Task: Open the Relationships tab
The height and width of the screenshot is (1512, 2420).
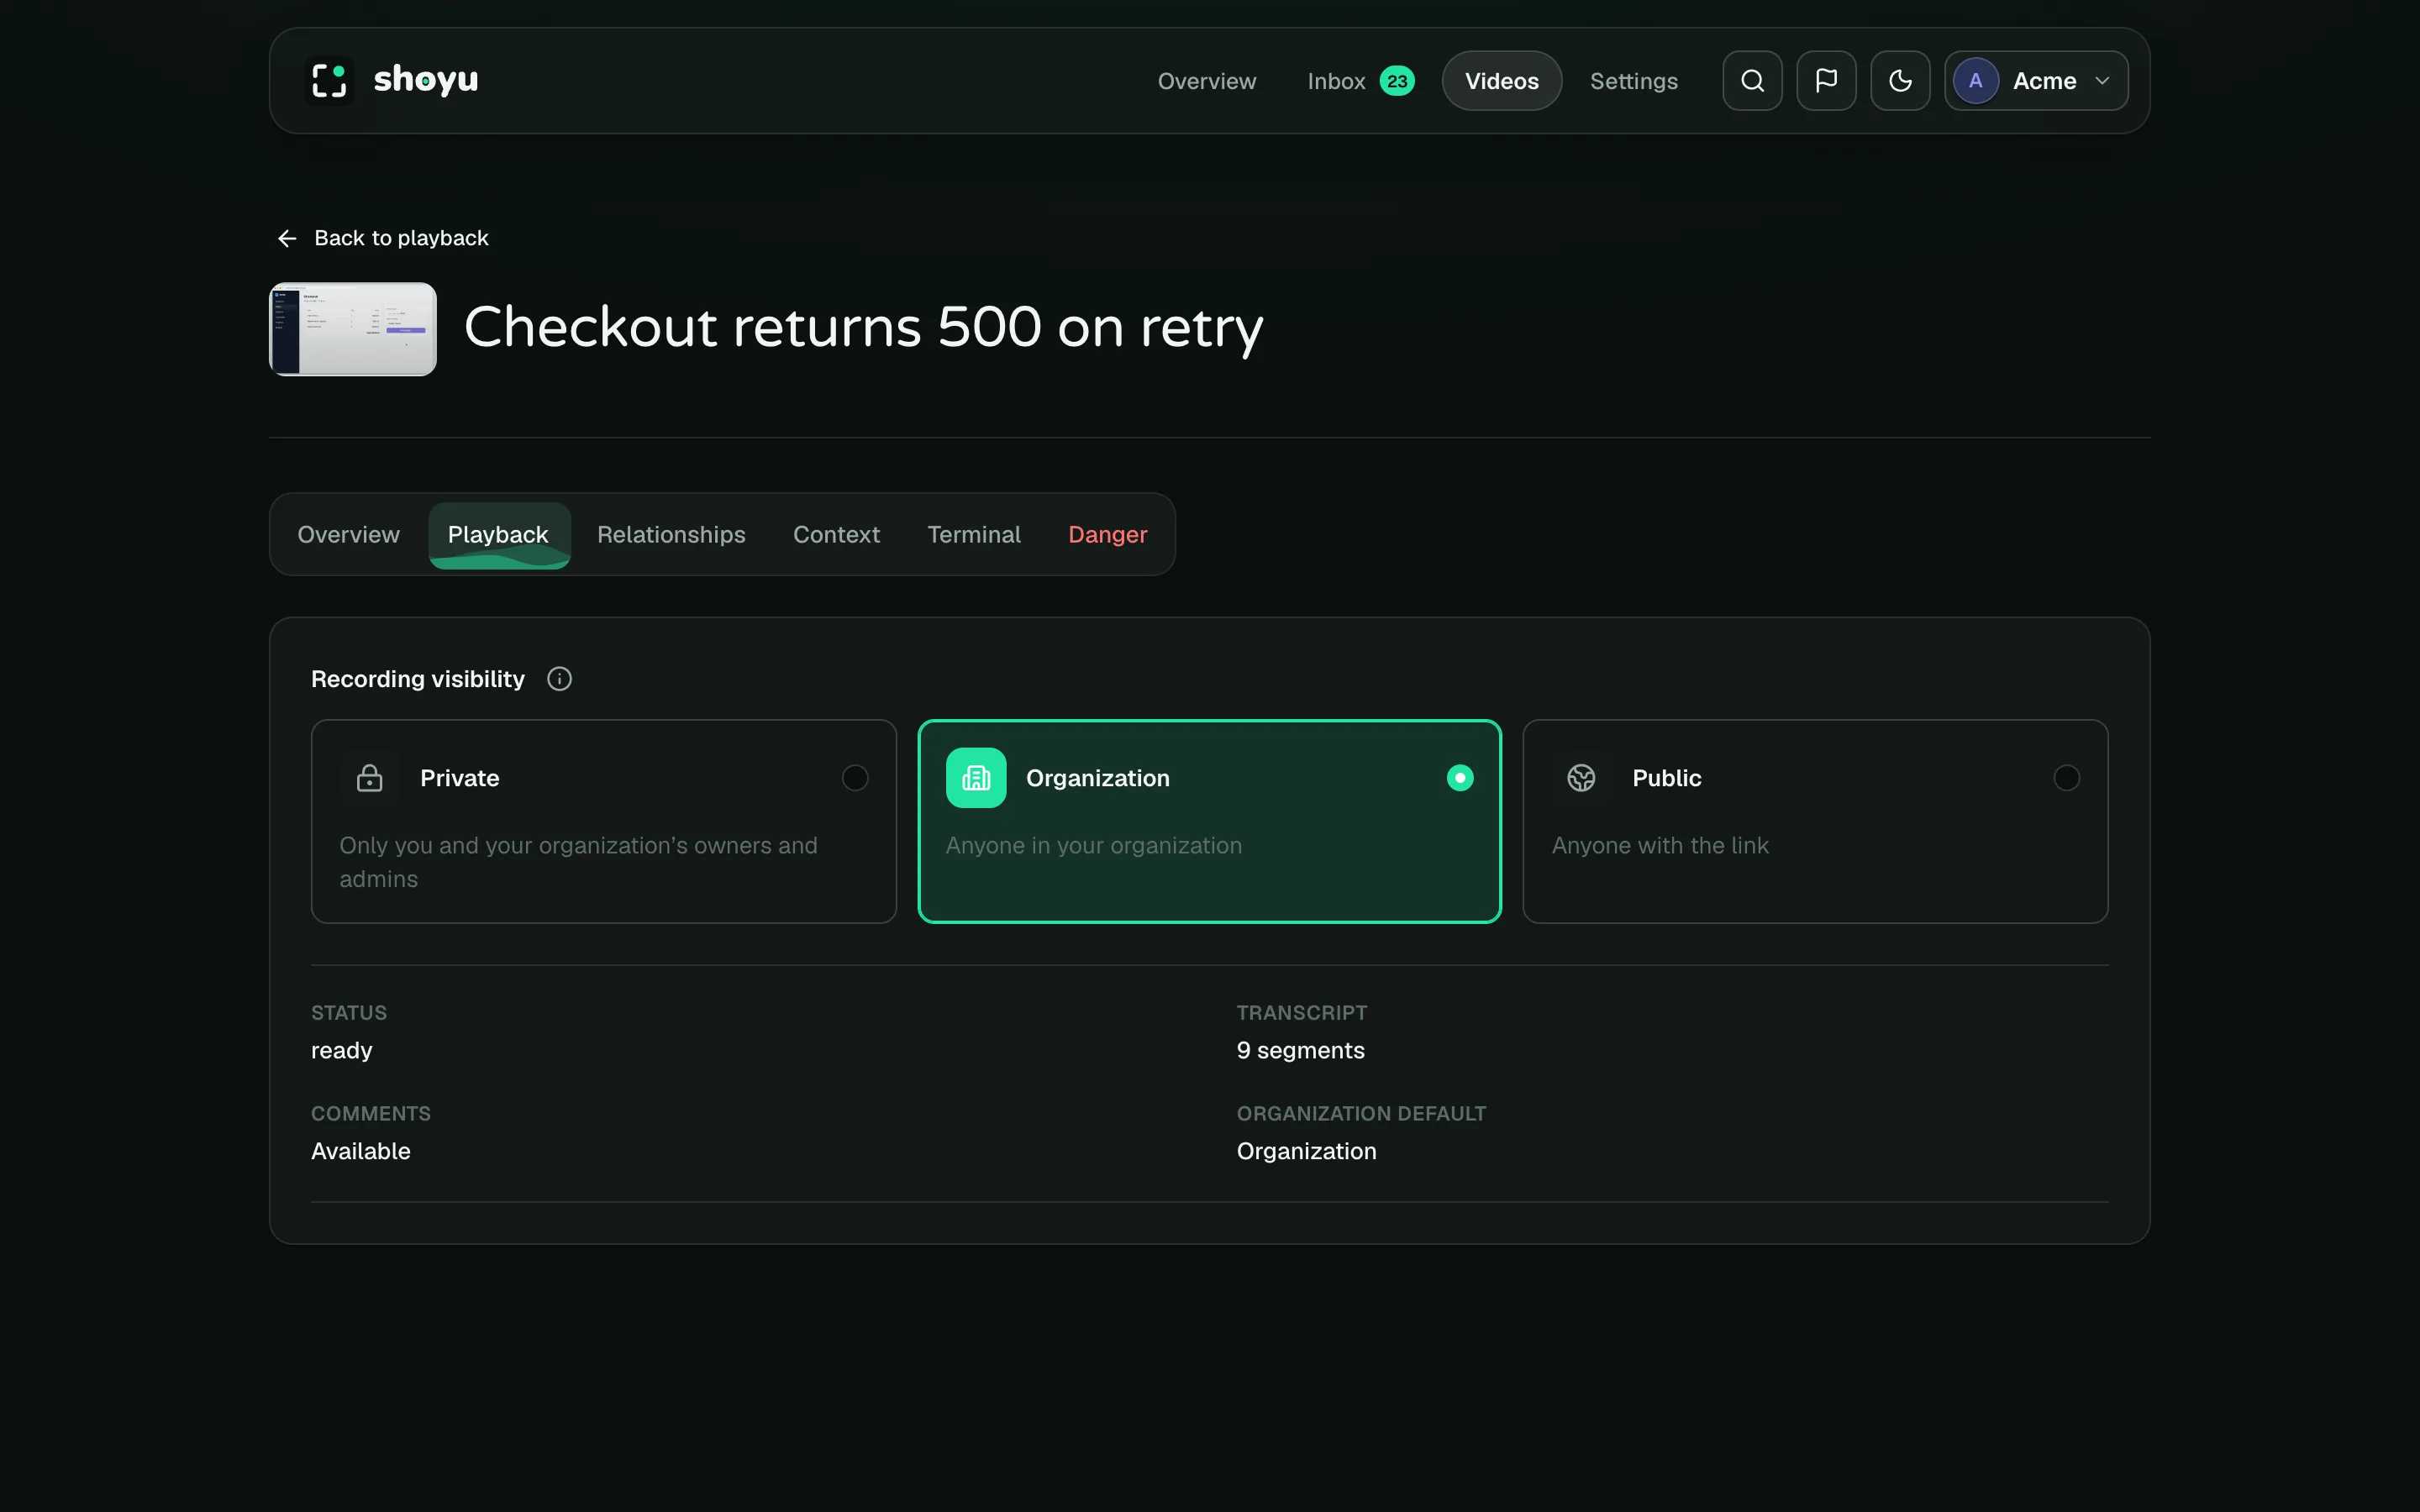Action: (671, 535)
